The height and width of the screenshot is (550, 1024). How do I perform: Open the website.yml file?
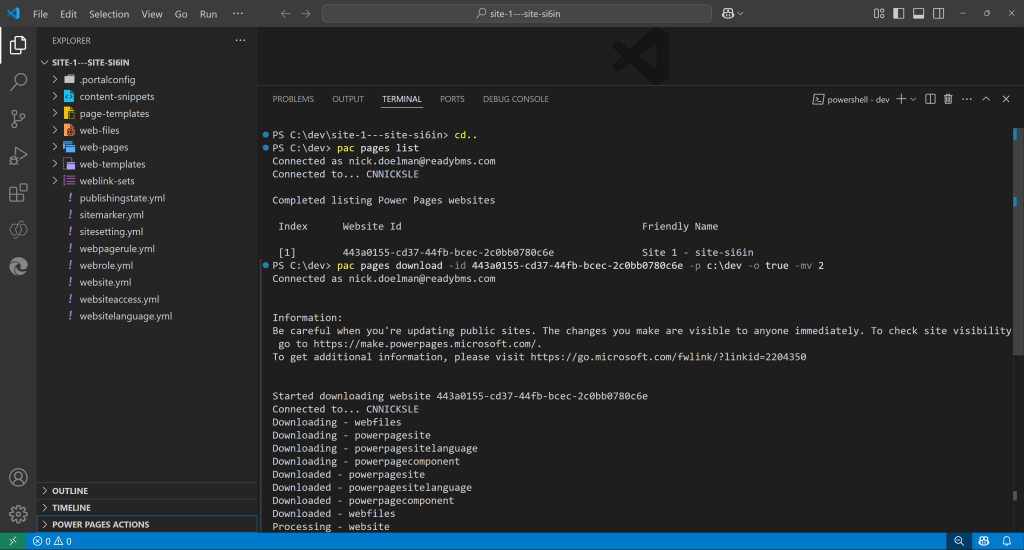tap(105, 282)
